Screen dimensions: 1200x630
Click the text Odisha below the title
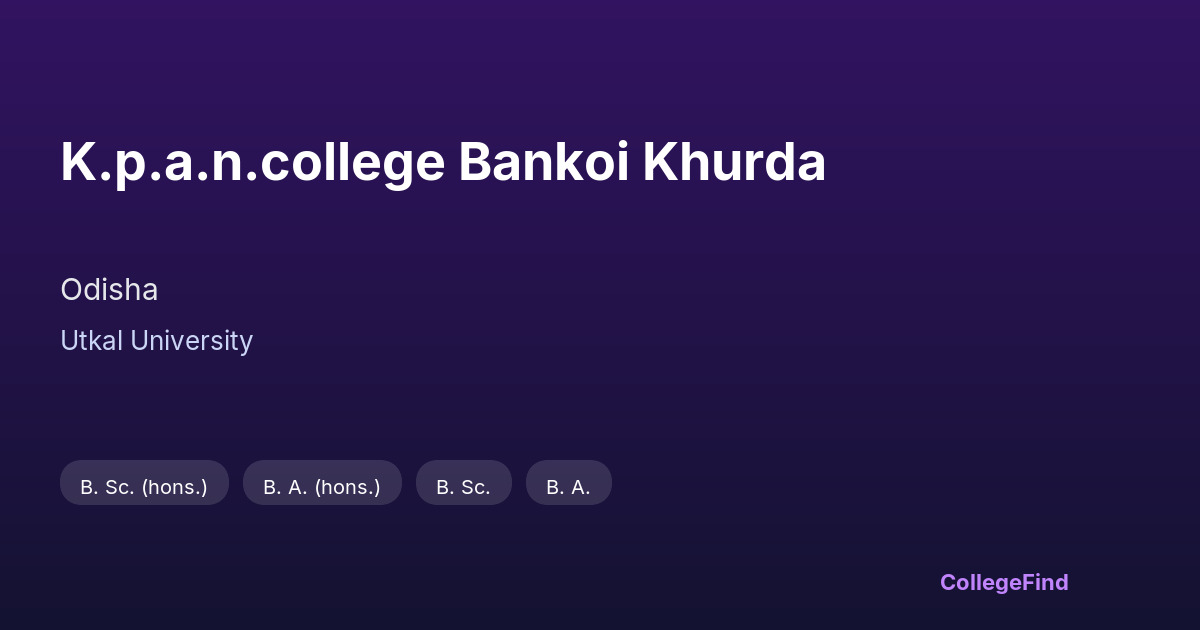pyautogui.click(x=109, y=290)
